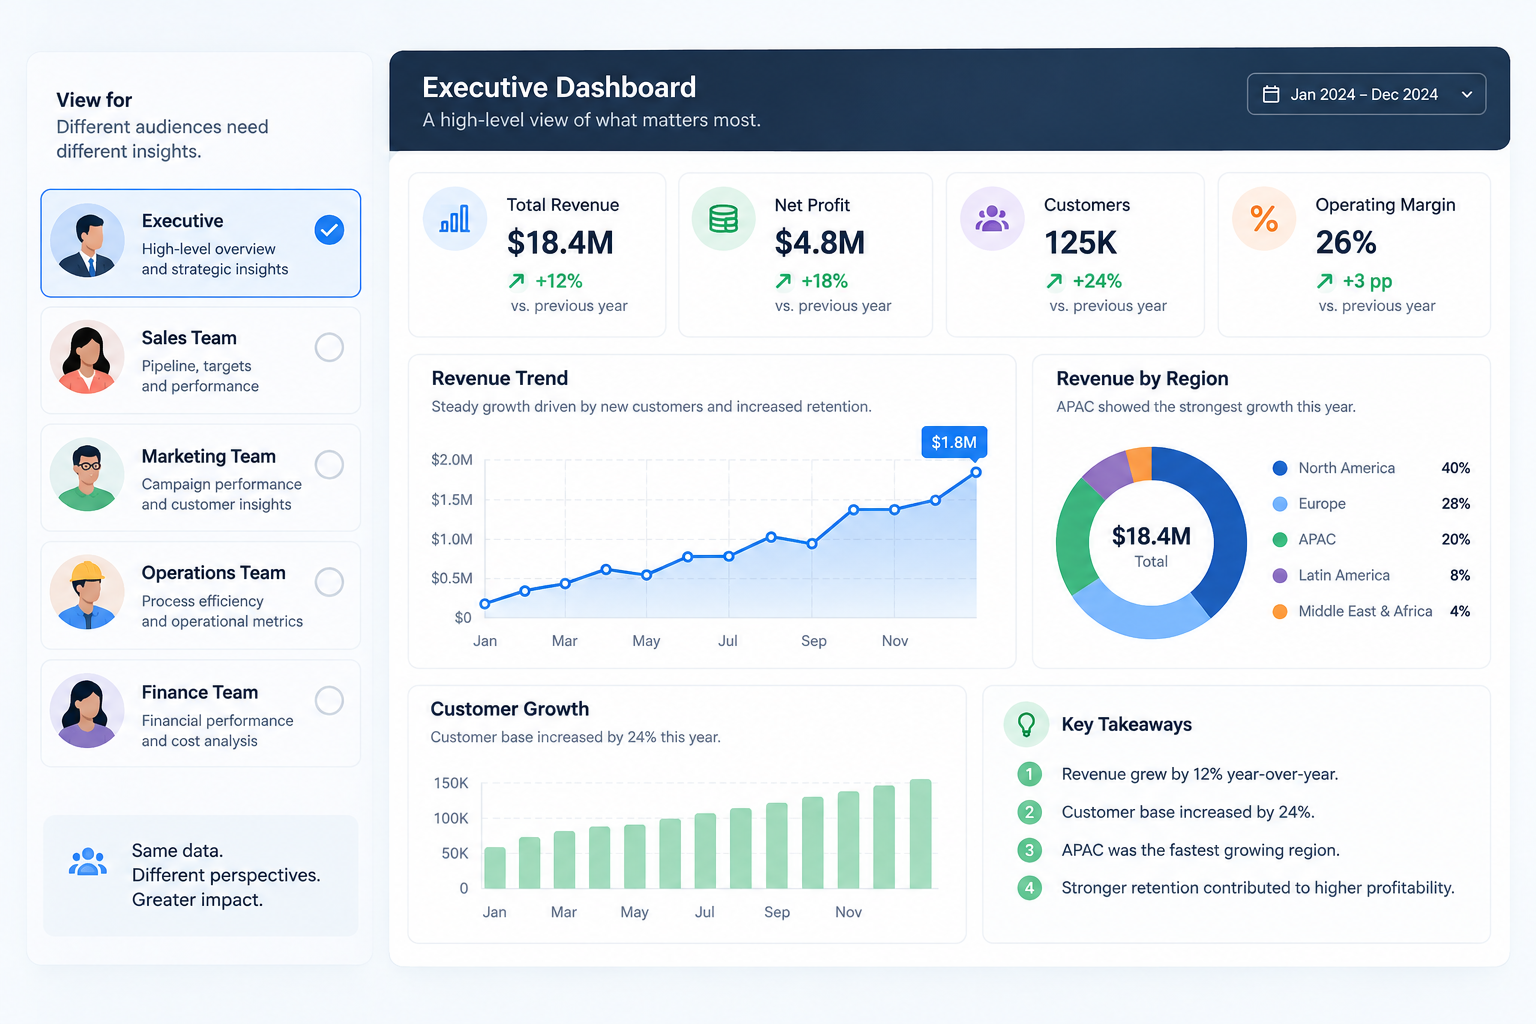Click the Key Takeaways lightbulb icon

pyautogui.click(x=1026, y=724)
